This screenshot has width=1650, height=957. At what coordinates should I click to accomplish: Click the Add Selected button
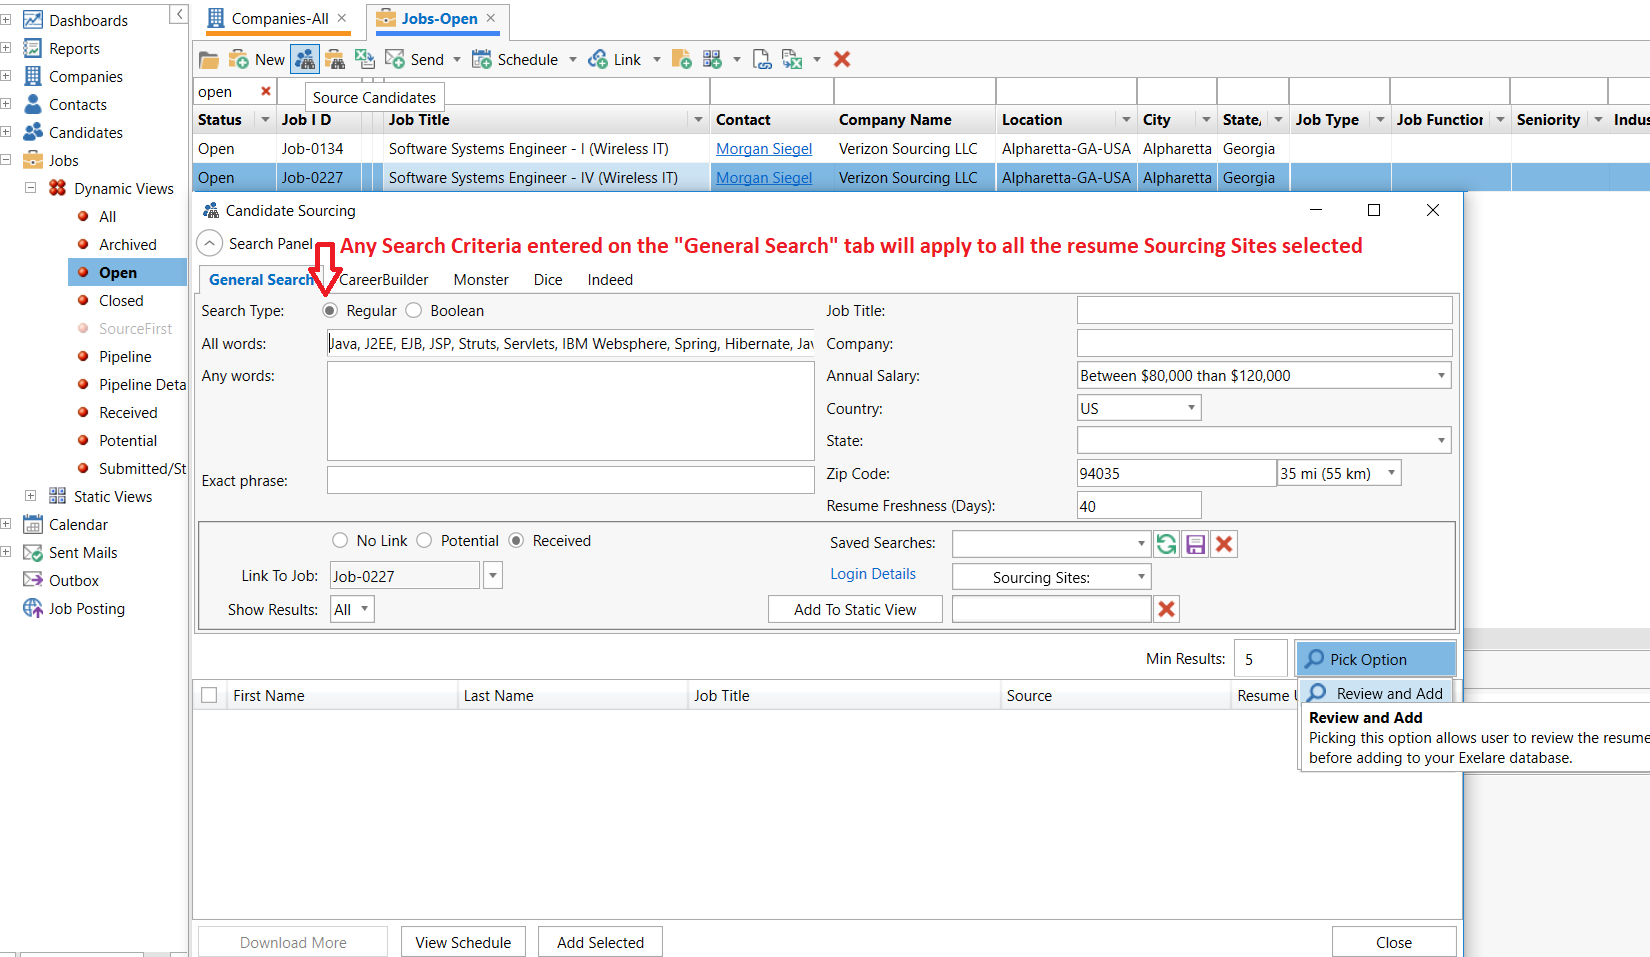point(600,942)
